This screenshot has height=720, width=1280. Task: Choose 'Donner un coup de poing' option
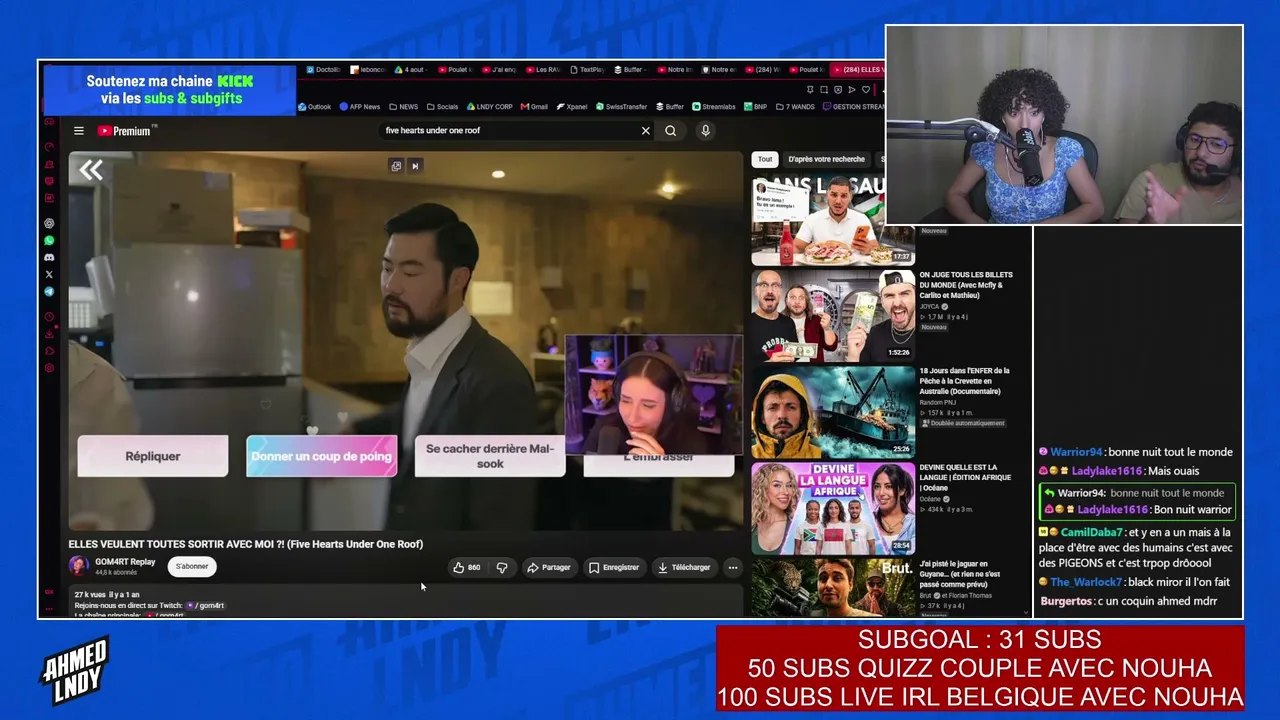coord(322,456)
